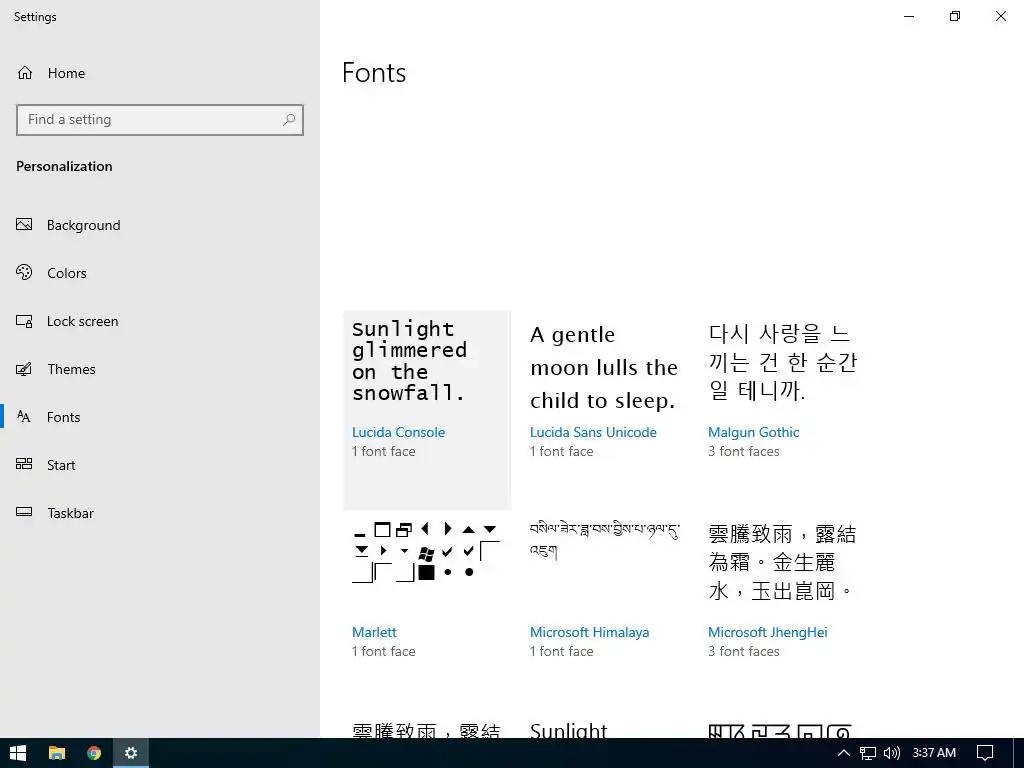The height and width of the screenshot is (768, 1024).
Task: Open Marlett font link
Action: [374, 632]
